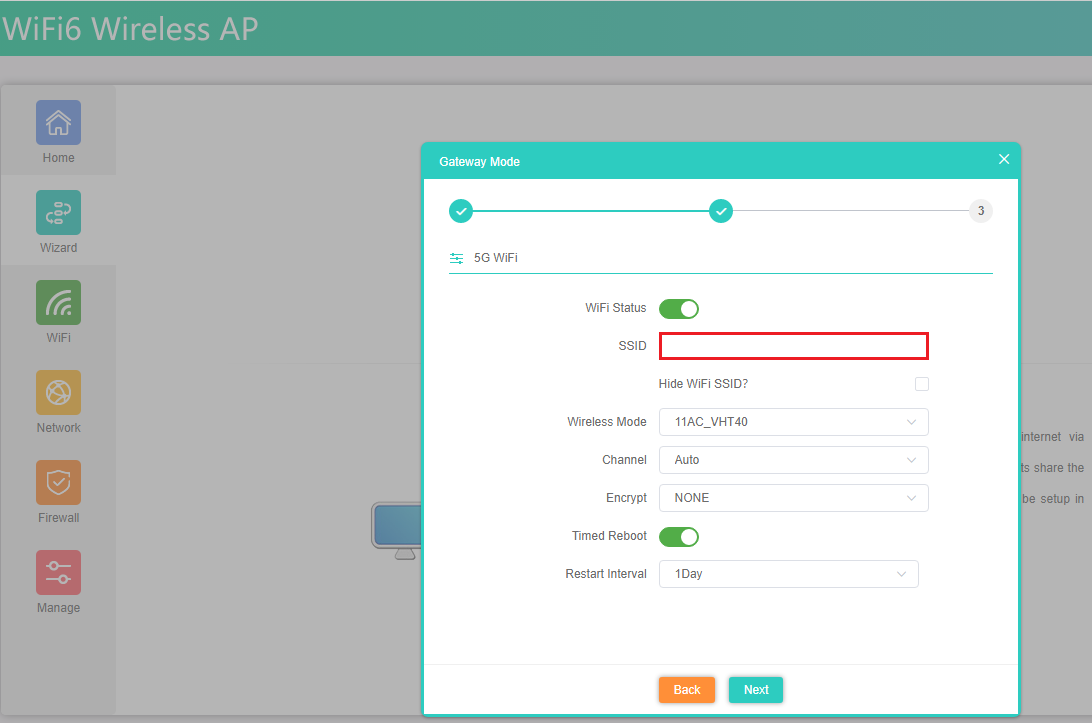This screenshot has height=723, width=1092.
Task: Expand the Restart Interval dropdown
Action: [788, 574]
